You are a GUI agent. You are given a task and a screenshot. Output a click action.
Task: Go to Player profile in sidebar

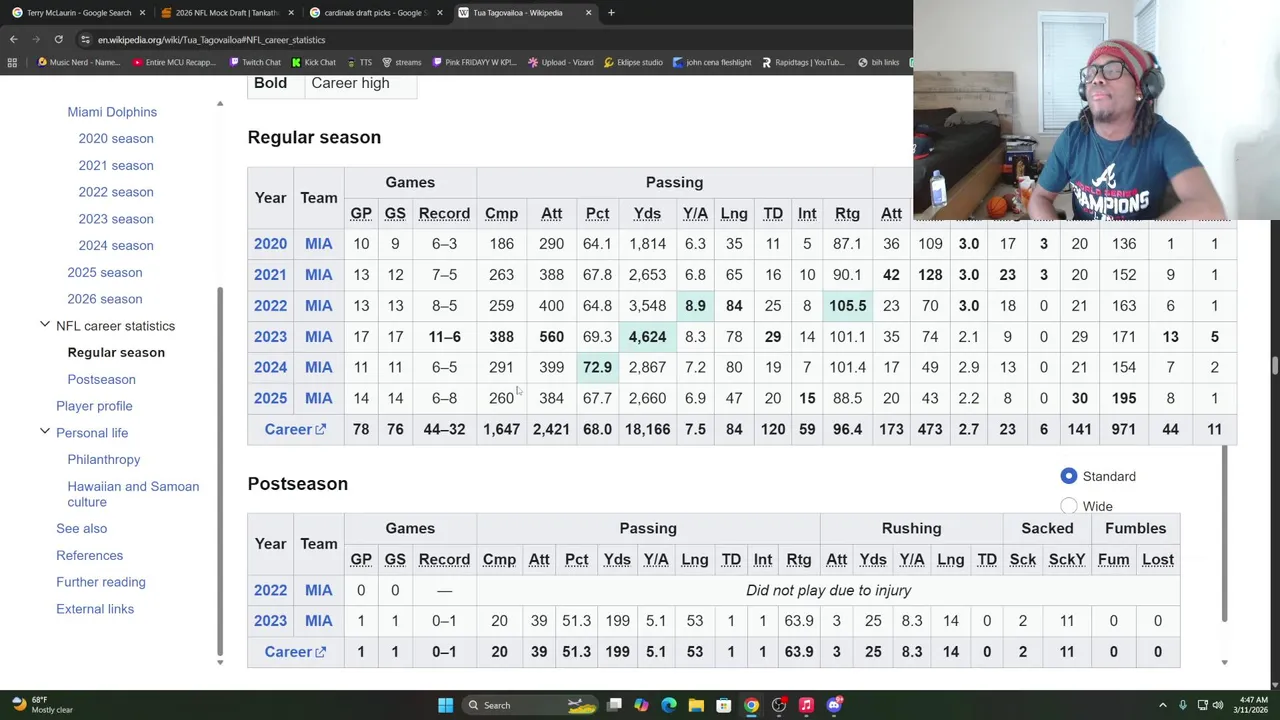pos(94,406)
